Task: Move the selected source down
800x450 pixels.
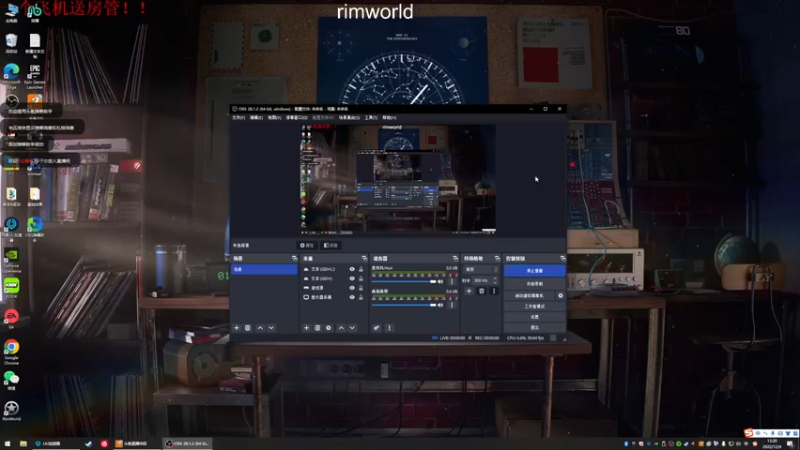Action: [x=352, y=328]
